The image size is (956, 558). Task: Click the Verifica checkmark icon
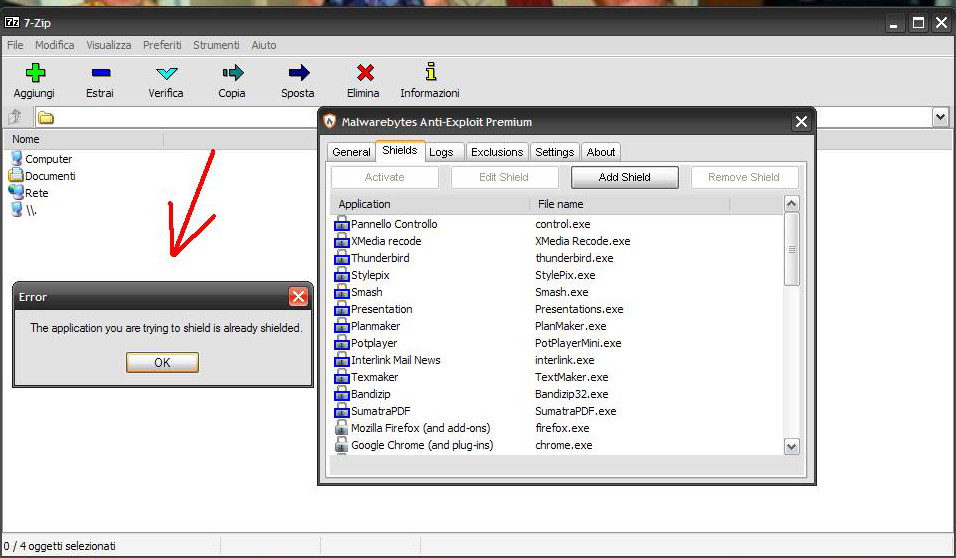166,74
